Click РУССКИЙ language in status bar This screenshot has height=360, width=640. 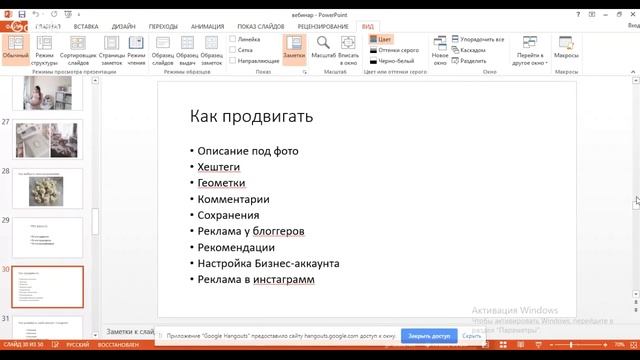coord(78,345)
